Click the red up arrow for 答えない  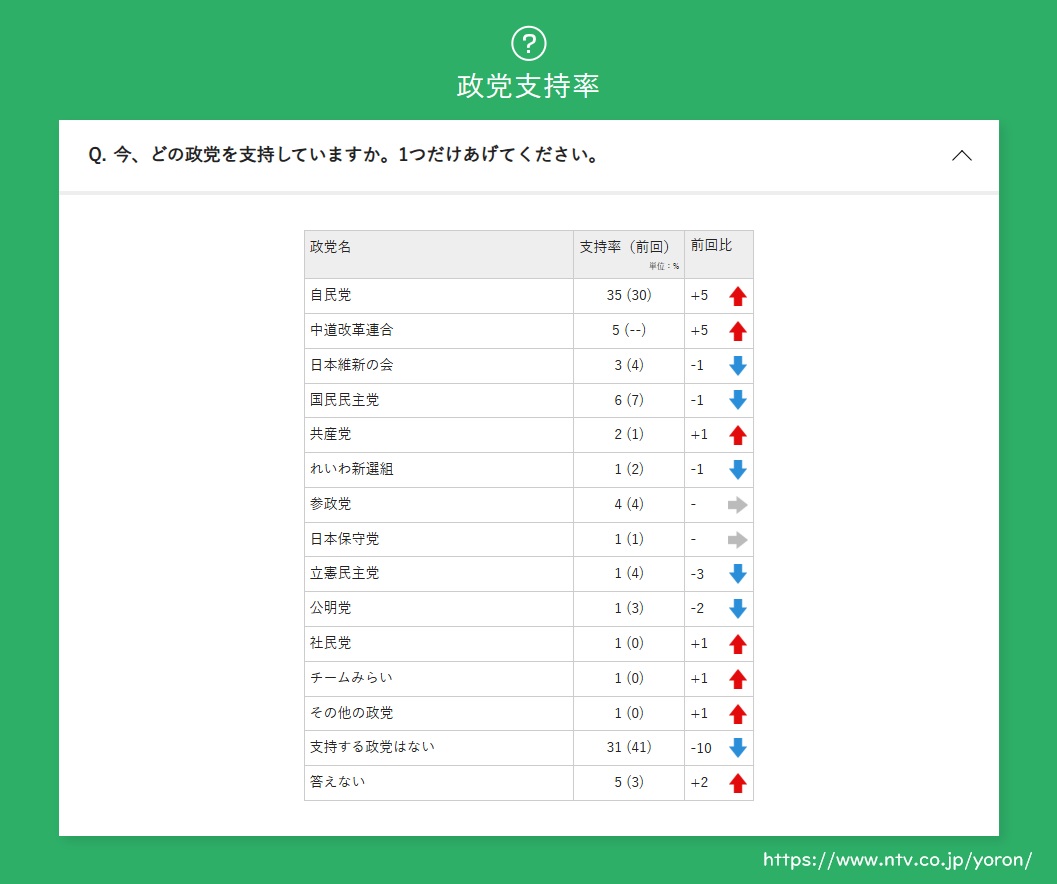tap(738, 783)
